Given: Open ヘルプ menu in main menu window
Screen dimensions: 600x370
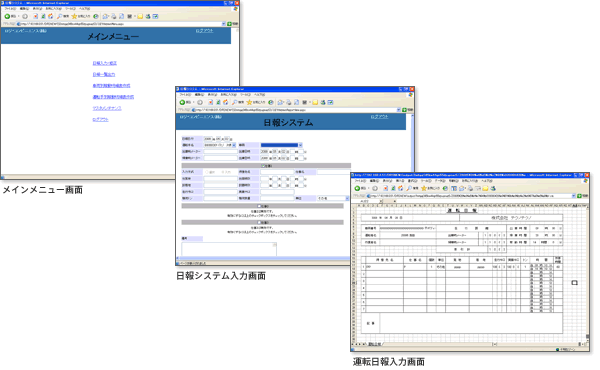Looking at the screenshot, I should pyautogui.click(x=85, y=8).
